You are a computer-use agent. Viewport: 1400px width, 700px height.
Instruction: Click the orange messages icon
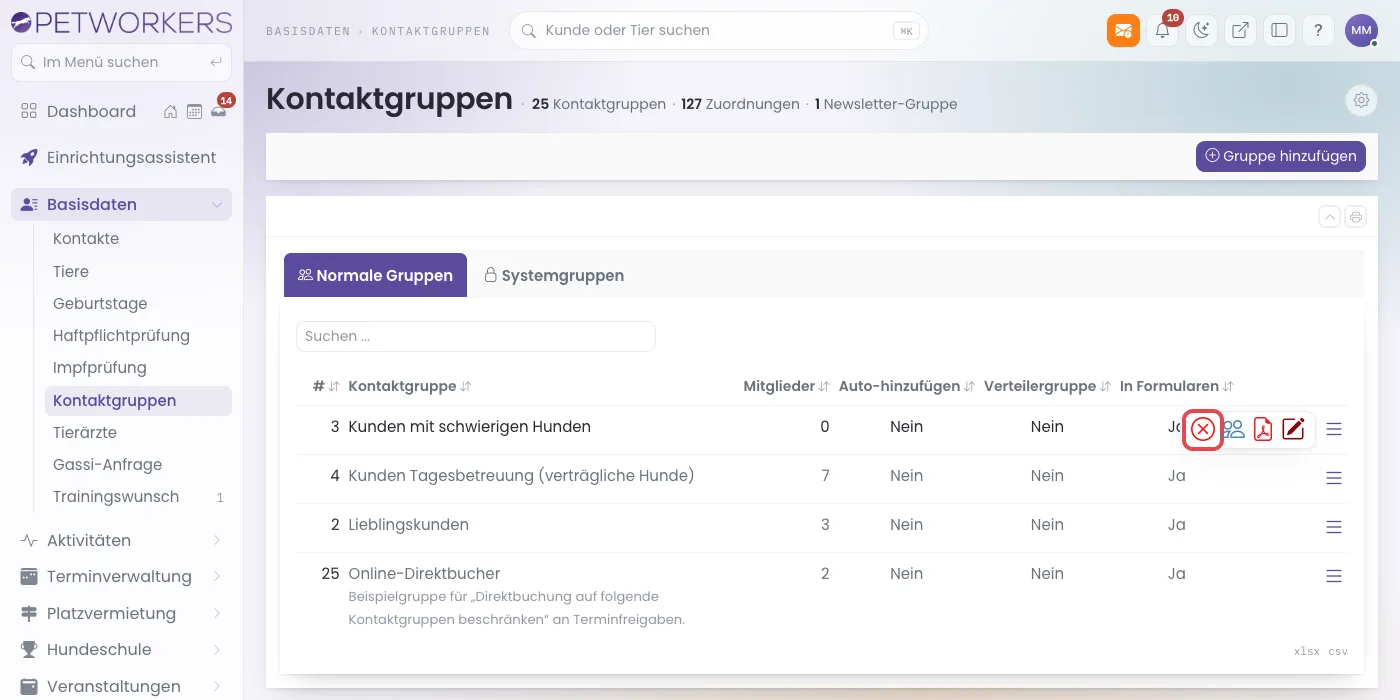tap(1123, 30)
